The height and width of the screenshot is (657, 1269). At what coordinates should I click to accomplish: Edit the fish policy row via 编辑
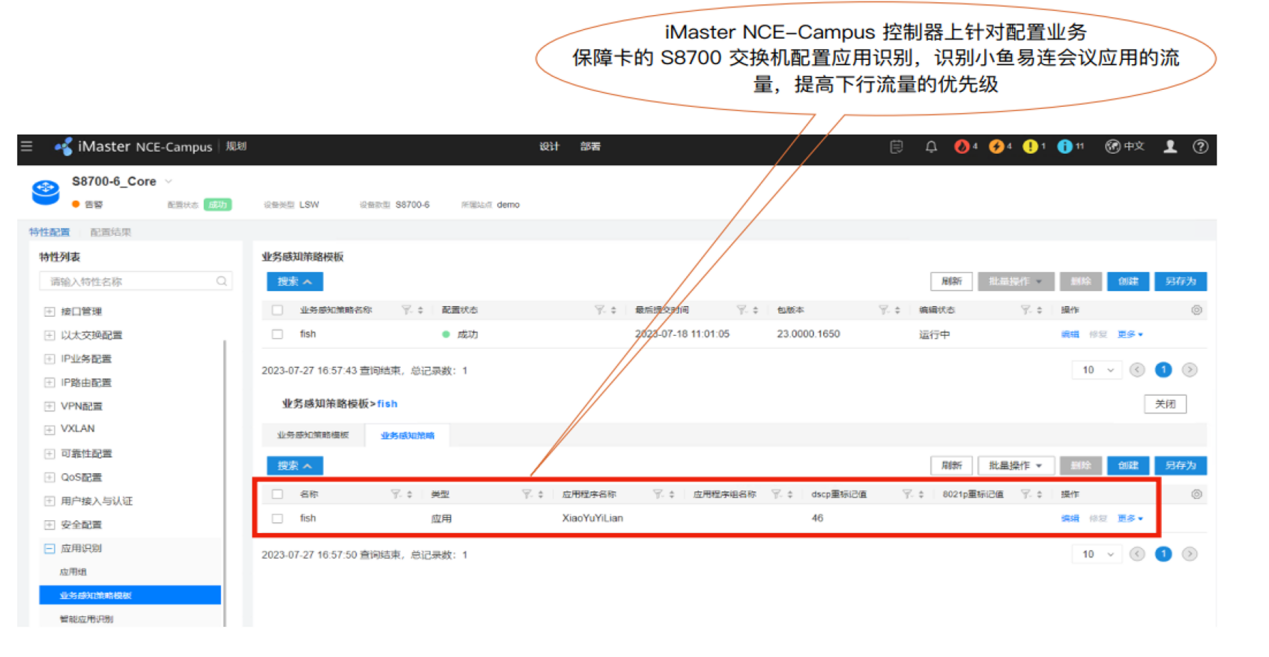click(x=1070, y=519)
